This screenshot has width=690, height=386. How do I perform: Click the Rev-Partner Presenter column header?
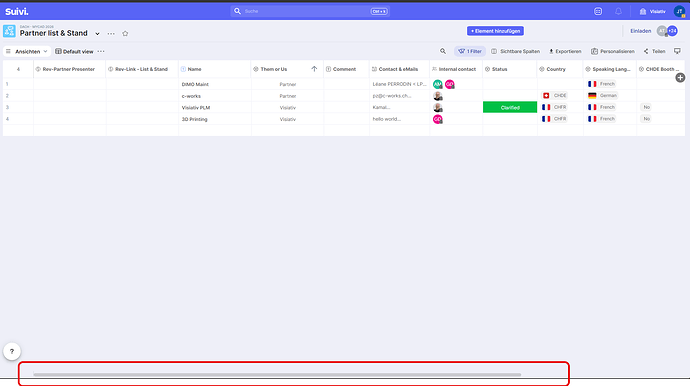click(70, 69)
